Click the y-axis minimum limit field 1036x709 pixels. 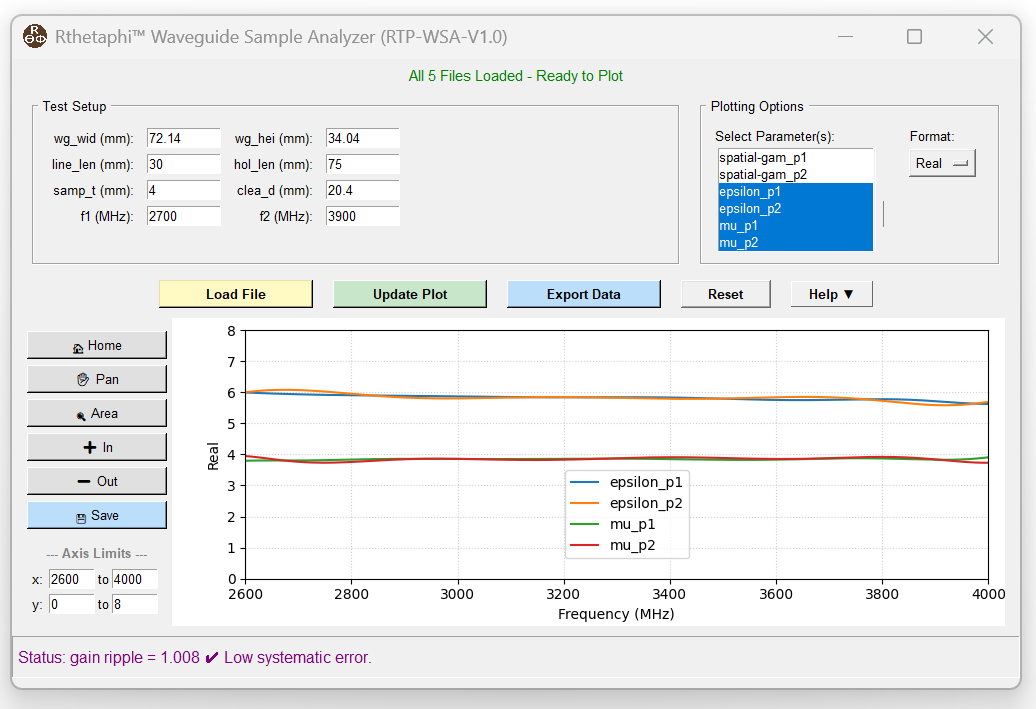click(x=71, y=605)
